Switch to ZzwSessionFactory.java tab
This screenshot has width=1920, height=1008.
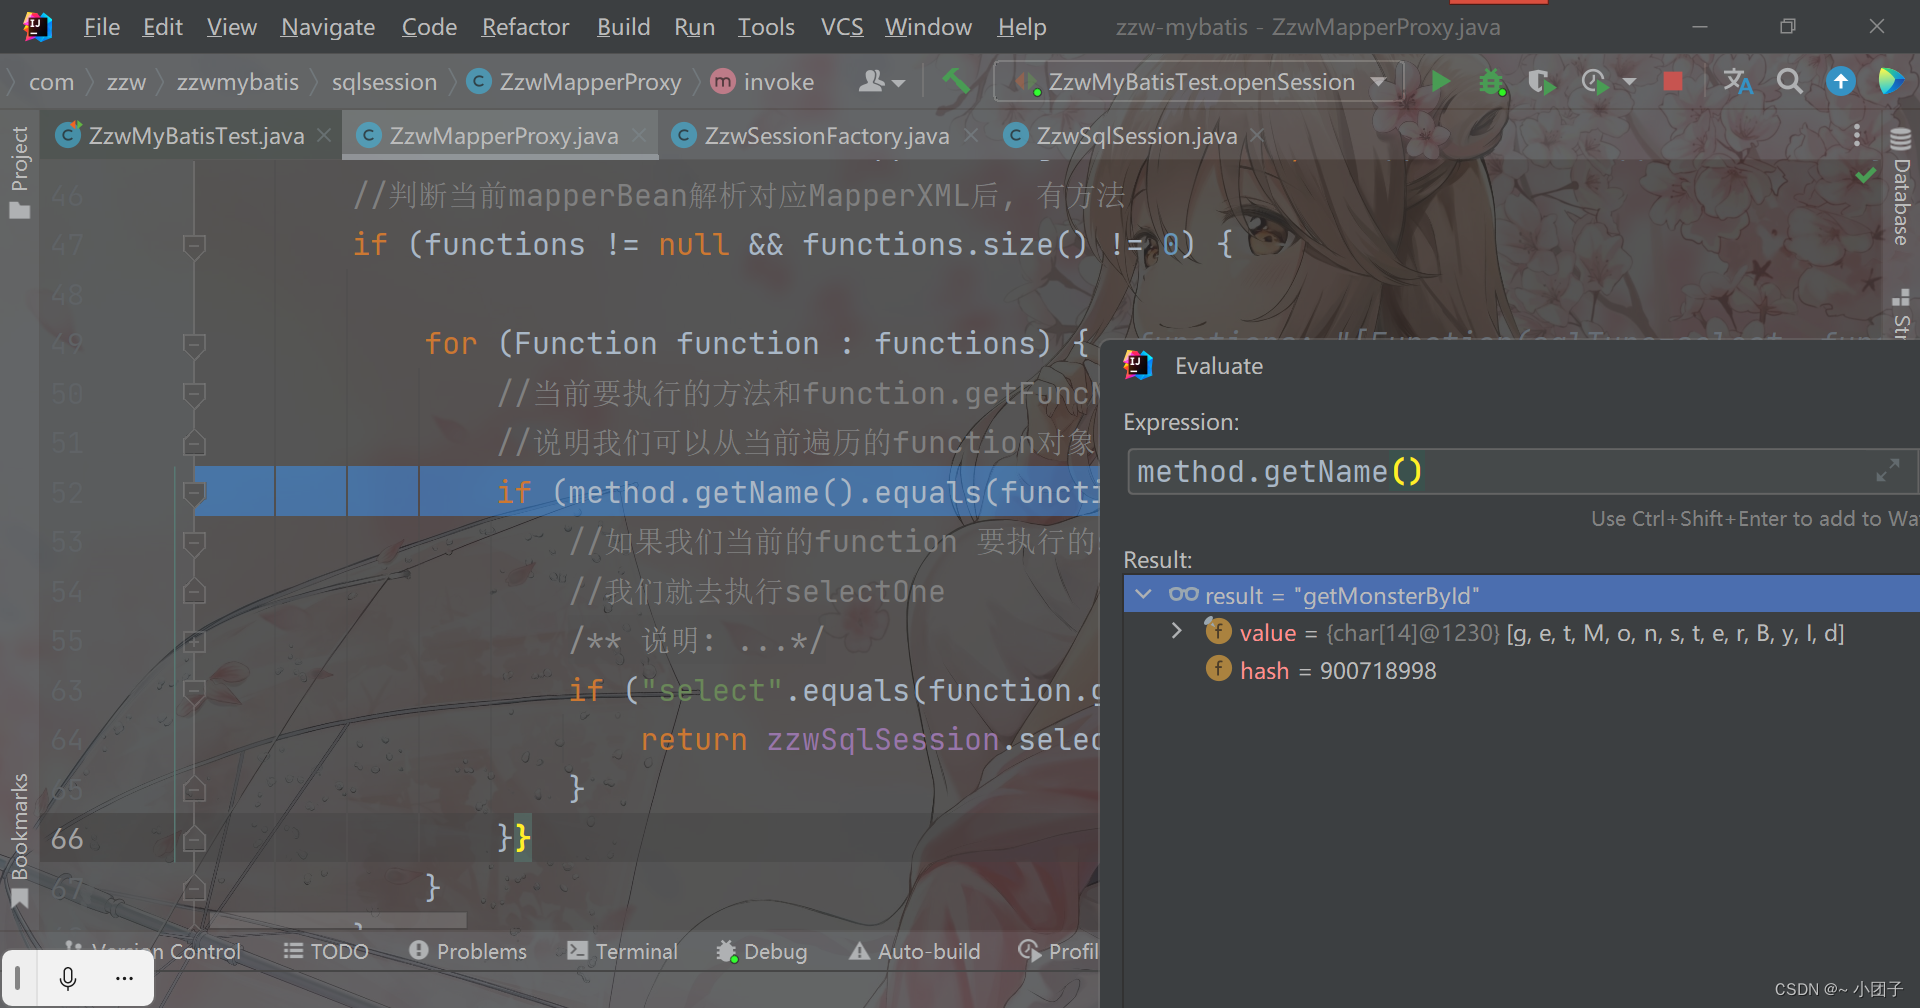(826, 135)
